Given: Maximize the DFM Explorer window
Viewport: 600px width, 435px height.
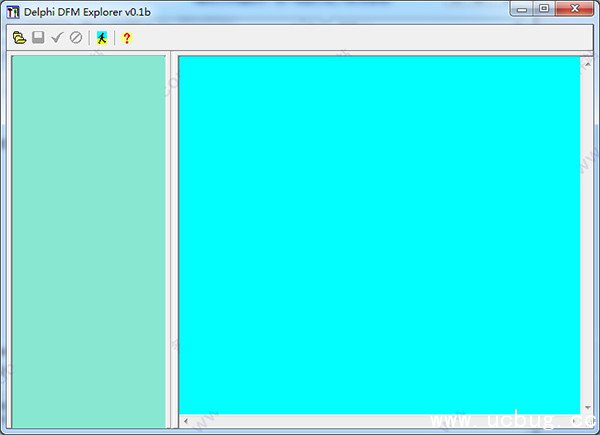Looking at the screenshot, I should click(x=544, y=8).
